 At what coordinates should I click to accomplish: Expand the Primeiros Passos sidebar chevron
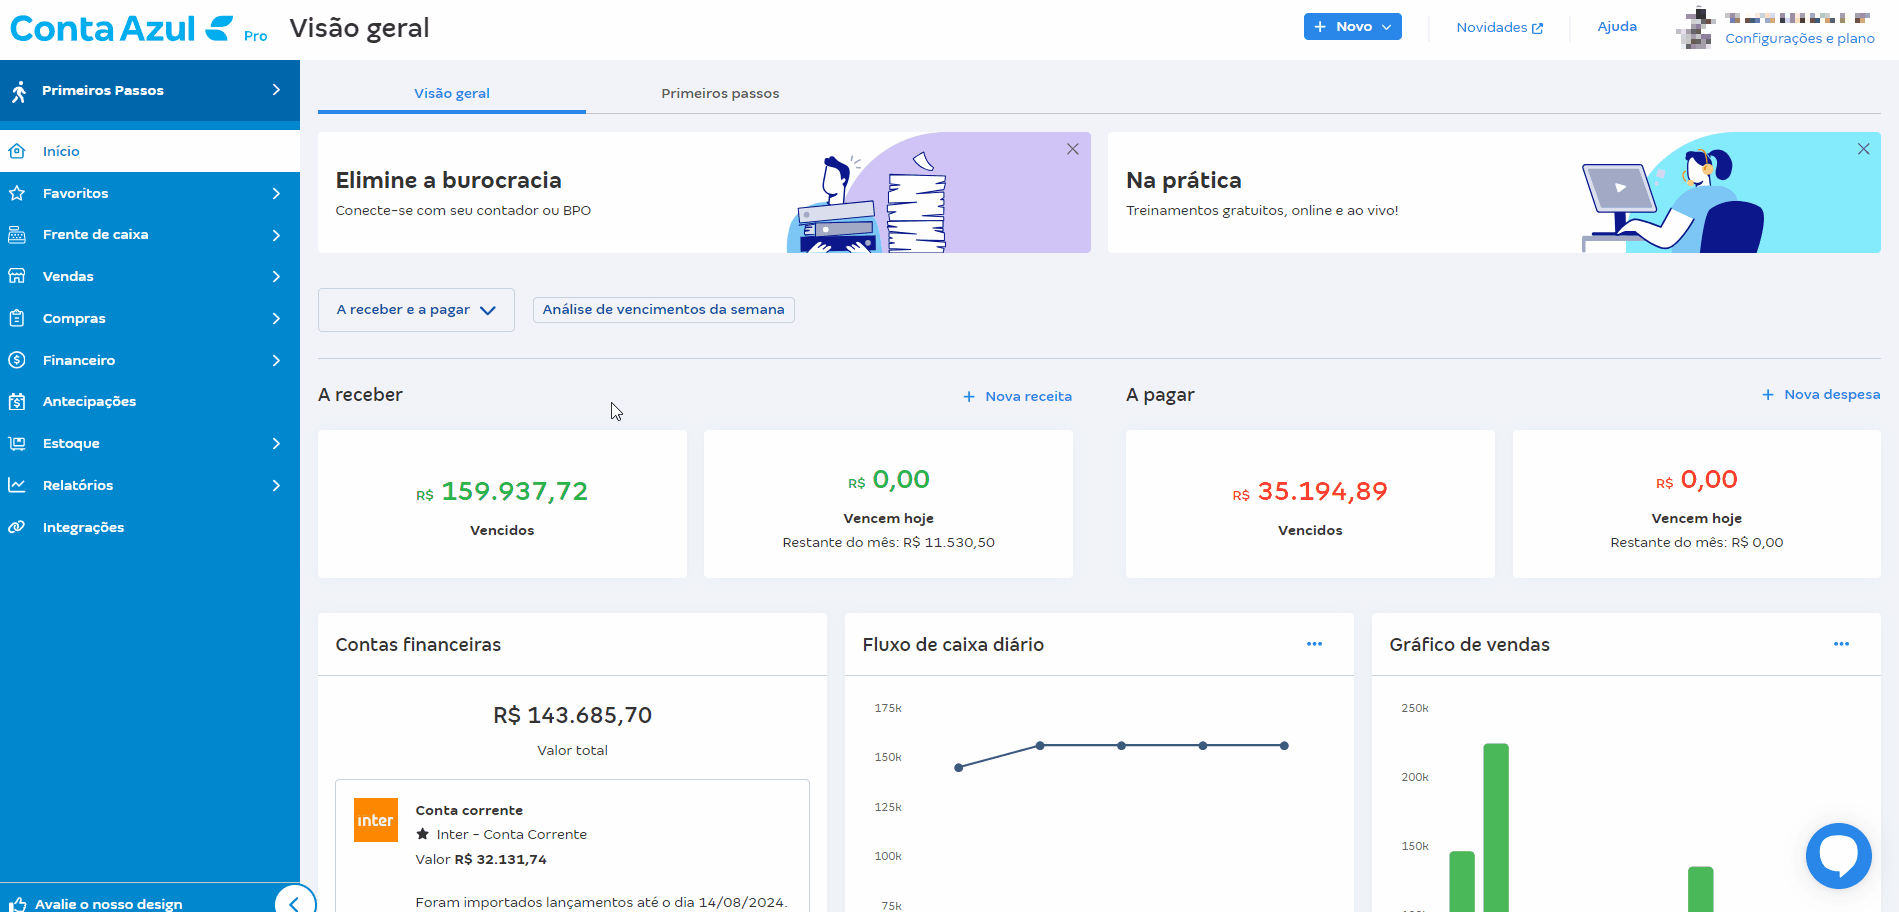pos(276,90)
